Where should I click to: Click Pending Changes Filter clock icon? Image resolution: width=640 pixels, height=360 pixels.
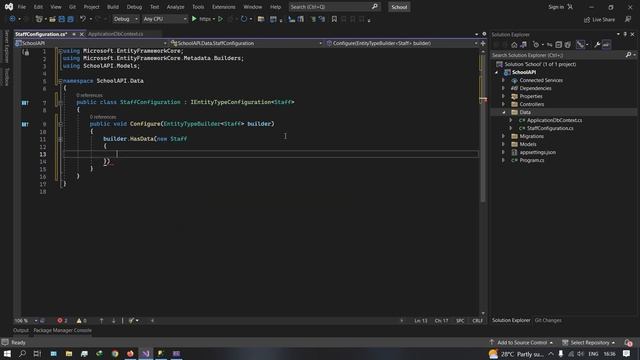[x=536, y=45]
